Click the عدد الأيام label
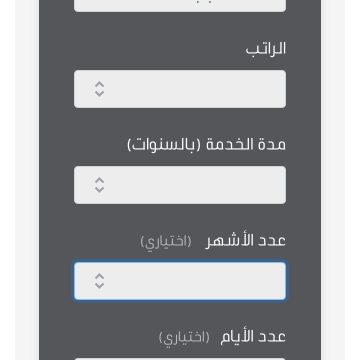 [x=253, y=337]
